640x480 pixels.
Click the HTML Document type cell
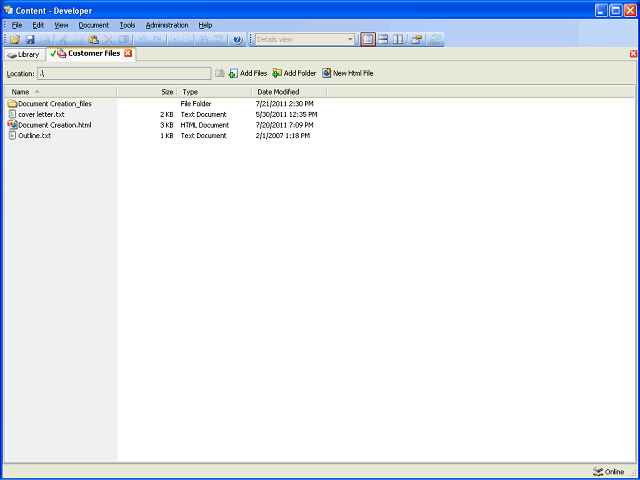(205, 125)
